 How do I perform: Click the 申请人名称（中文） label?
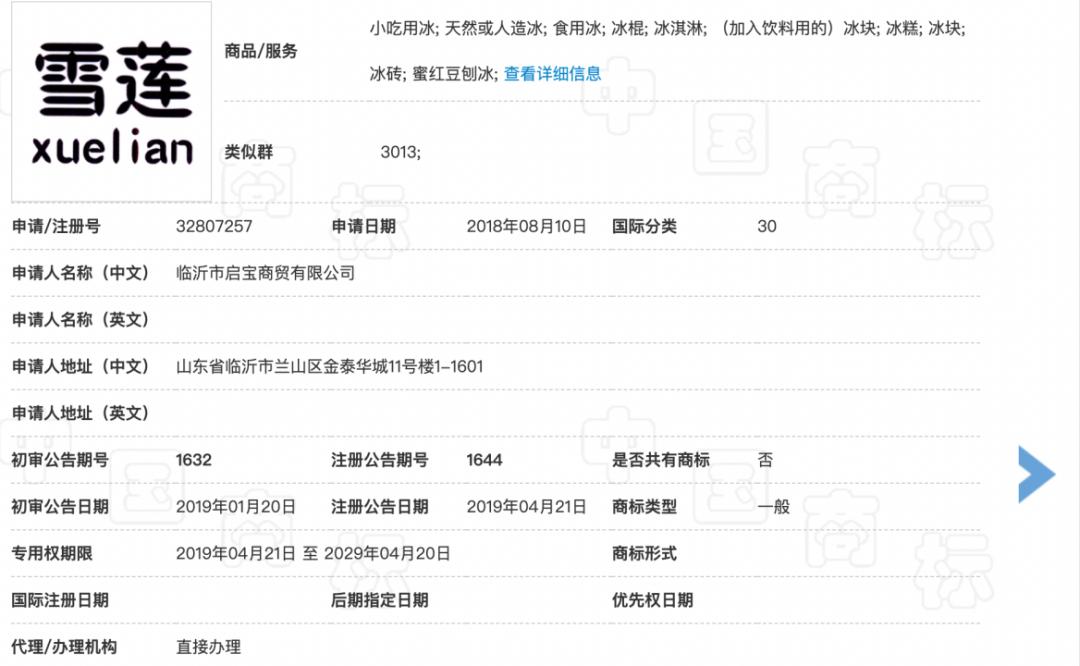click(x=81, y=273)
